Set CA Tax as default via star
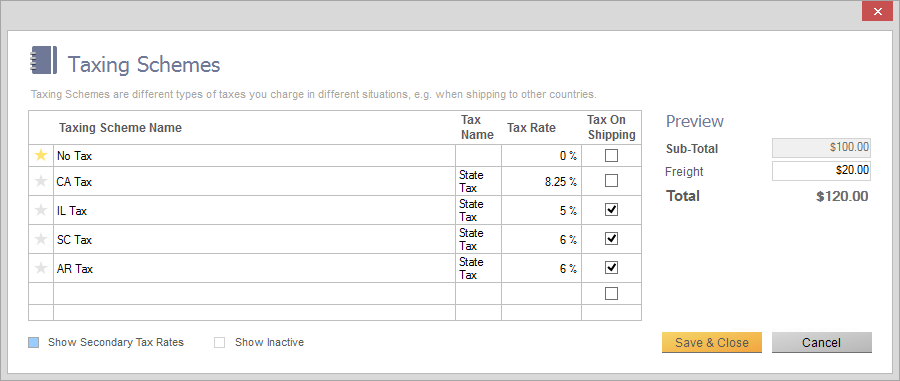This screenshot has width=900, height=381. [x=41, y=181]
